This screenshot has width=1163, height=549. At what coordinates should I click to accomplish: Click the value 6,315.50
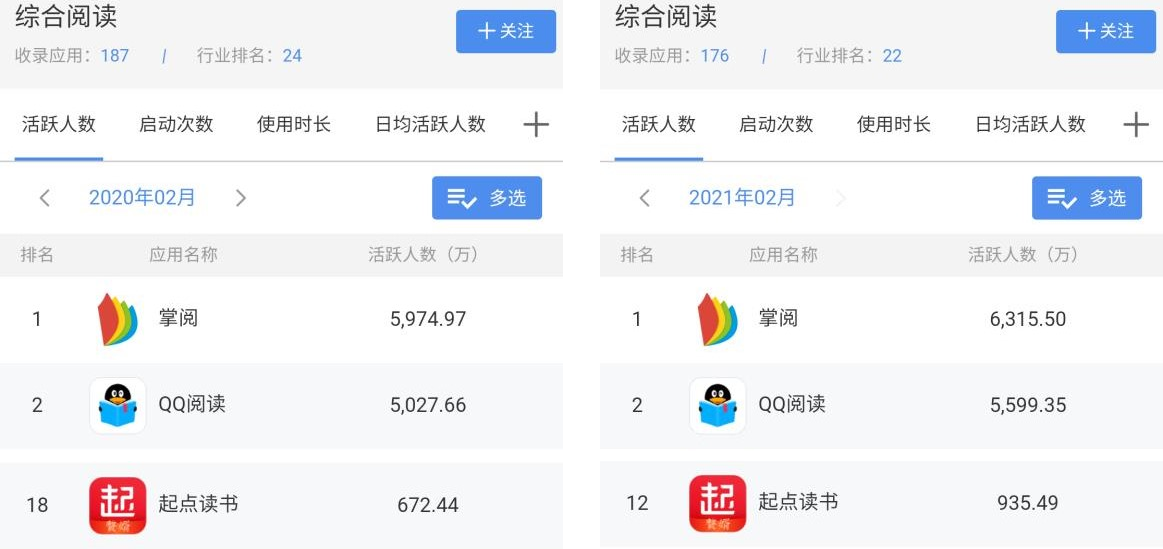[x=1028, y=320]
